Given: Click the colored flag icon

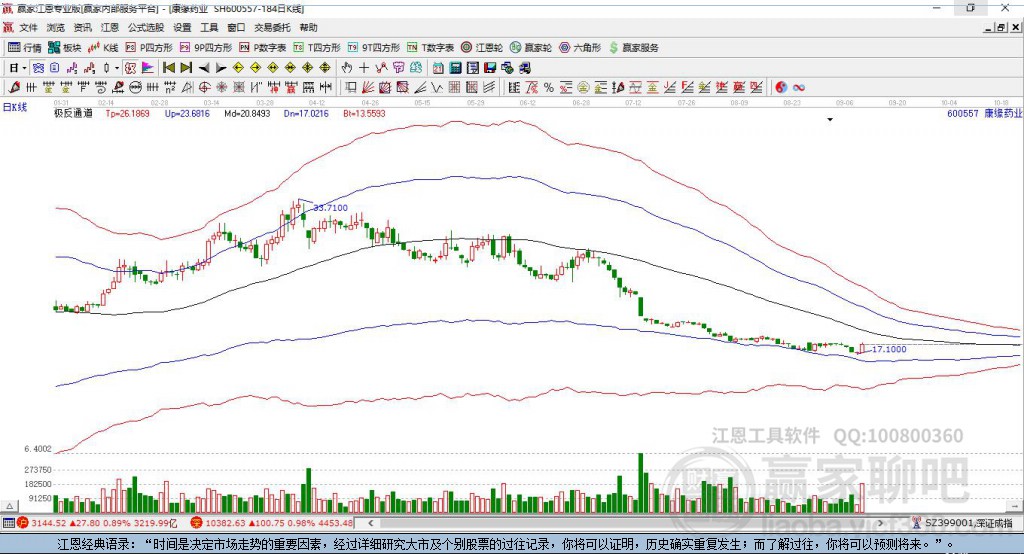Looking at the screenshot, I should coord(148,68).
